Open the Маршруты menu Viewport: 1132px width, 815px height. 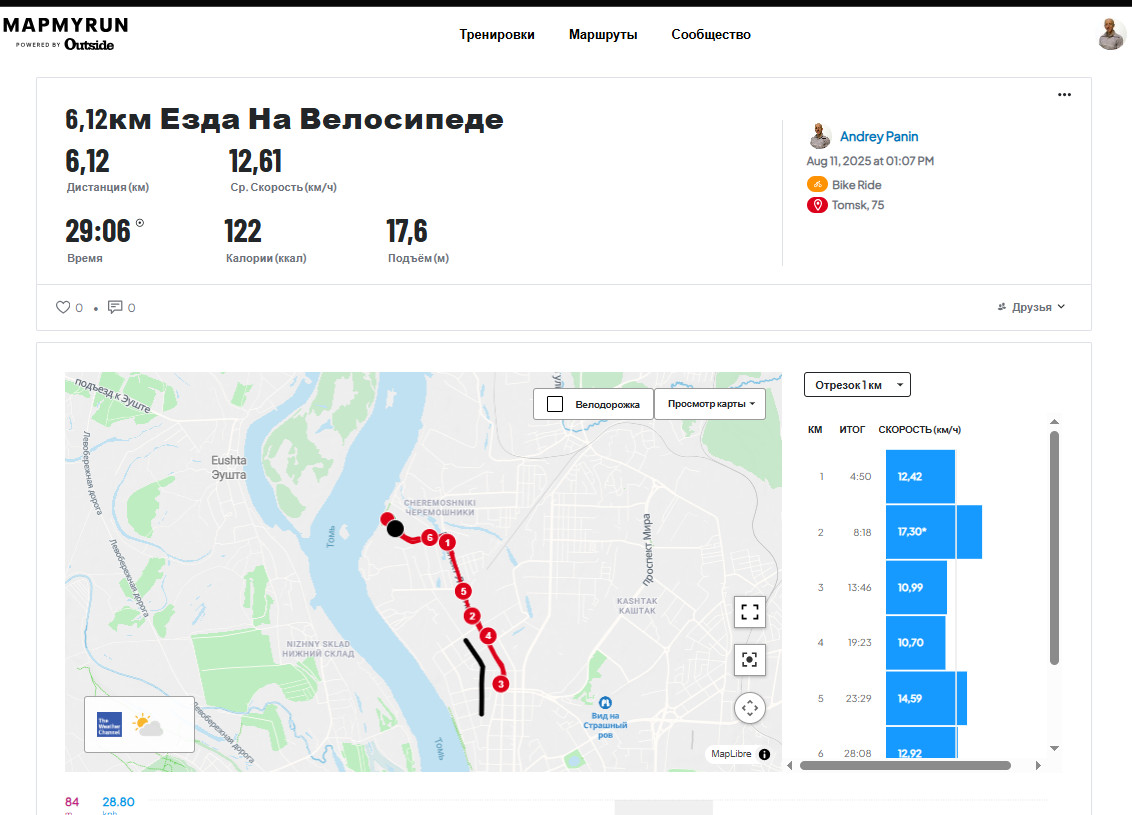coord(603,35)
